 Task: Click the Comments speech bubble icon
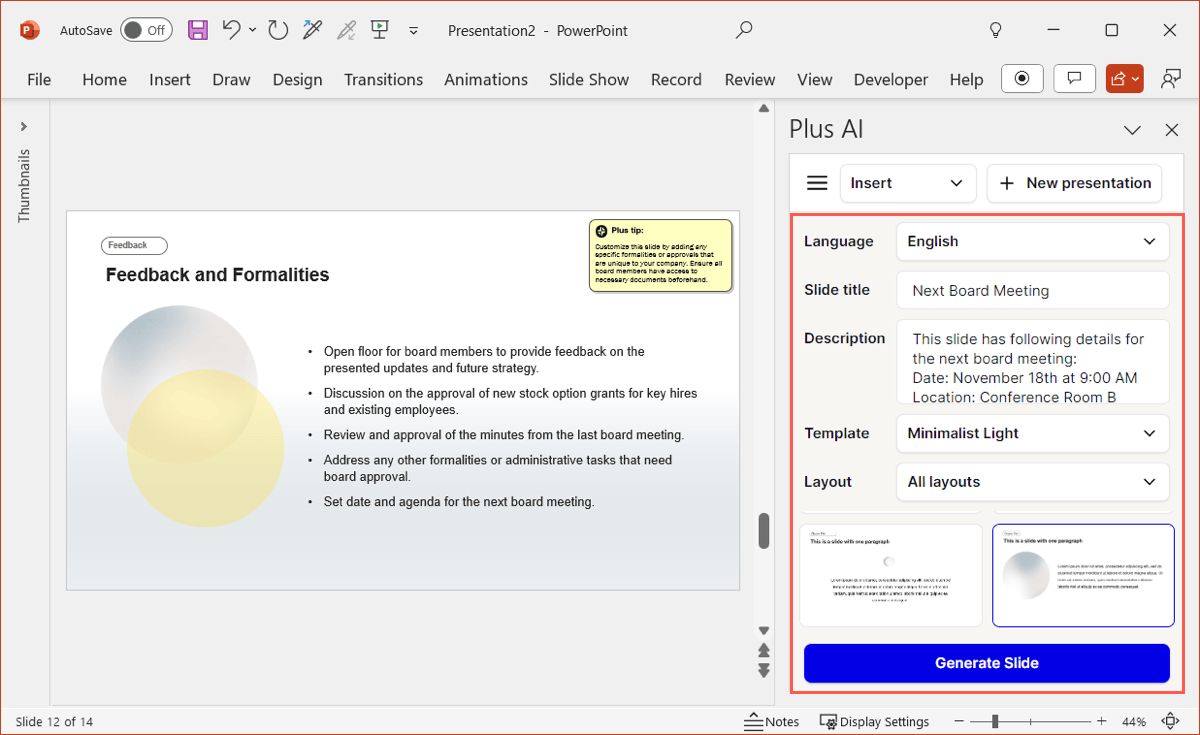pos(1075,79)
